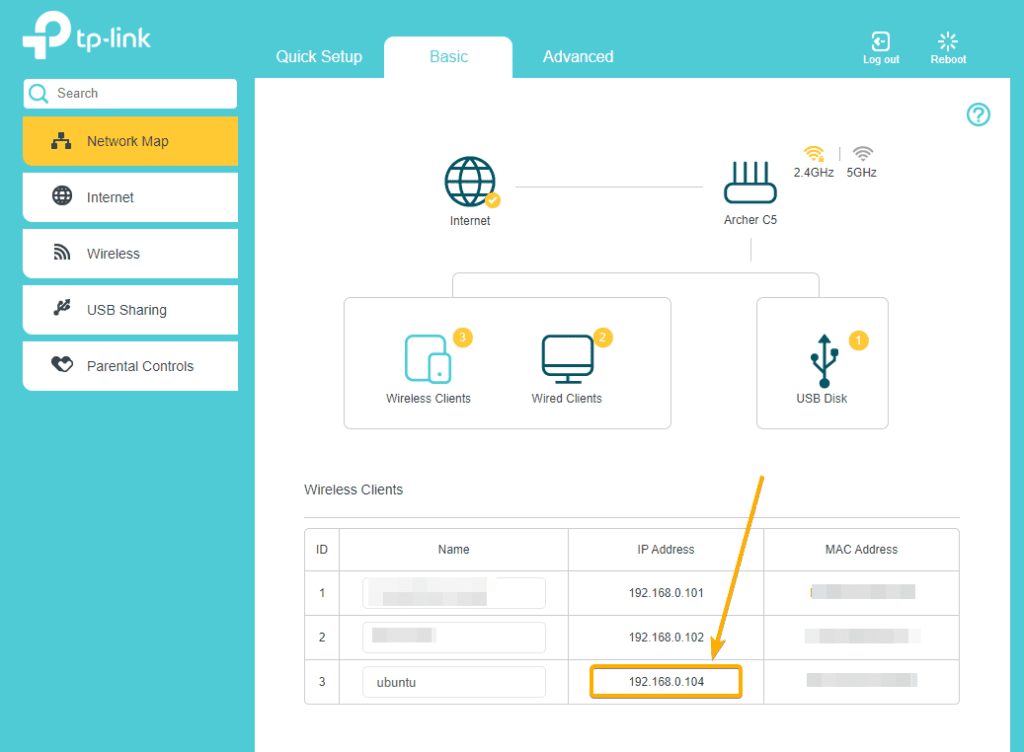Switch to the Quick Setup tab
Image resolution: width=1024 pixels, height=752 pixels.
coord(319,57)
